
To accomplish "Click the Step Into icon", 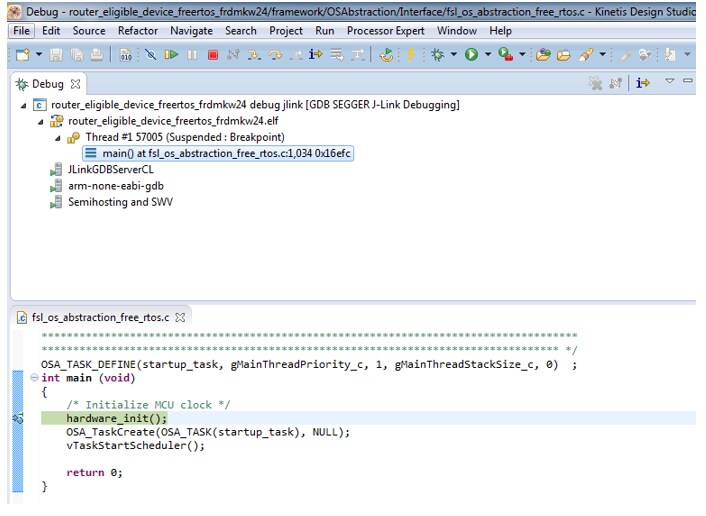I will 254,55.
